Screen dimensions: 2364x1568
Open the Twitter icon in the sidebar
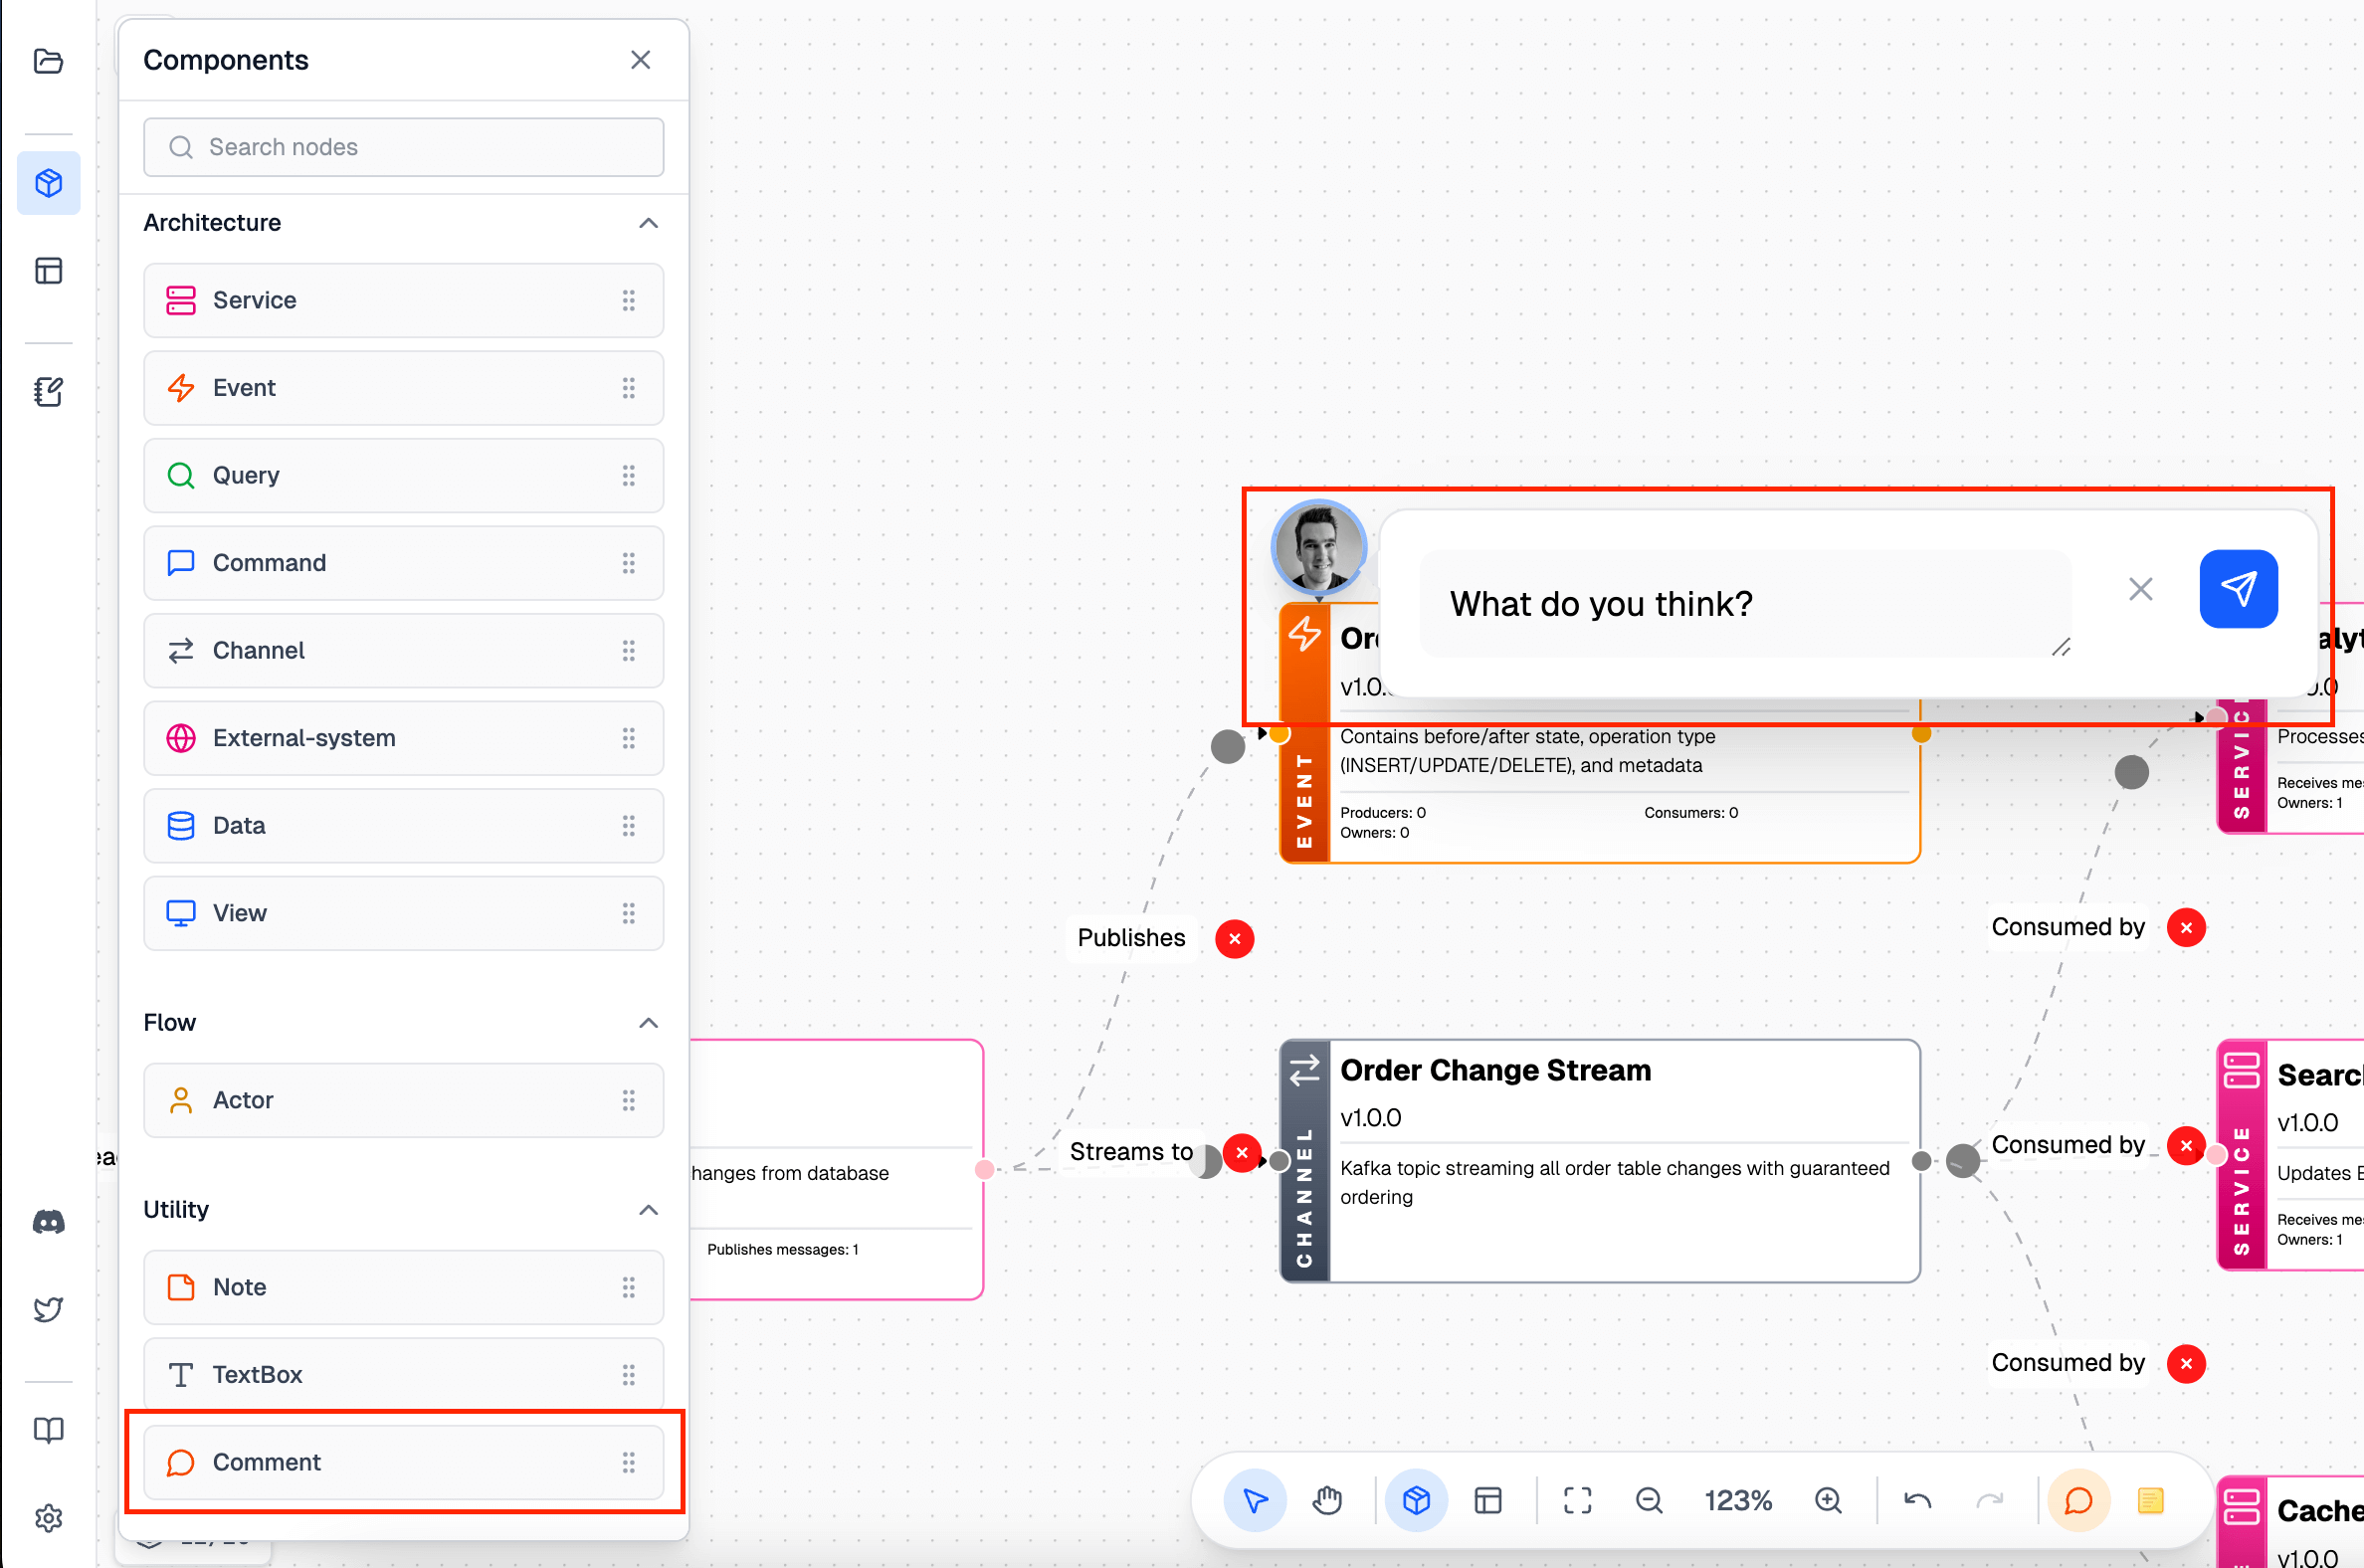pyautogui.click(x=48, y=1309)
